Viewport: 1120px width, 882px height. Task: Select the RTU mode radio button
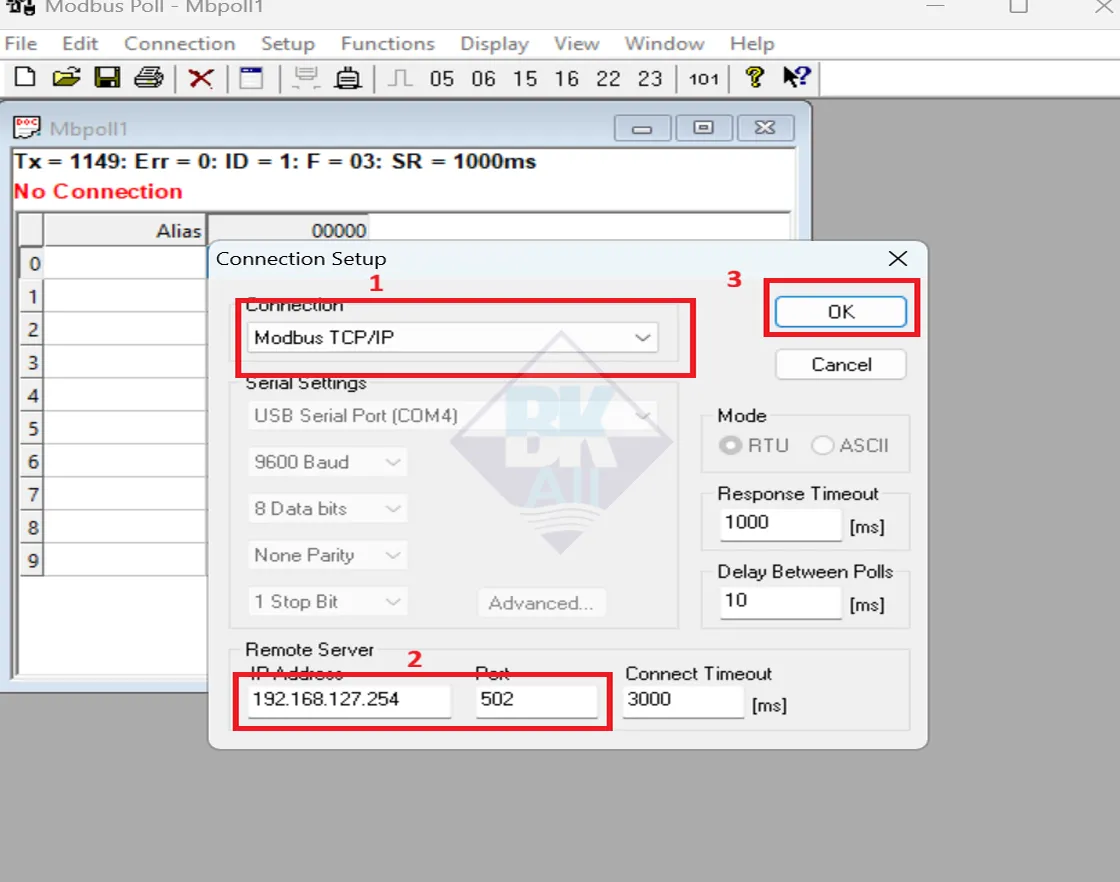point(732,446)
